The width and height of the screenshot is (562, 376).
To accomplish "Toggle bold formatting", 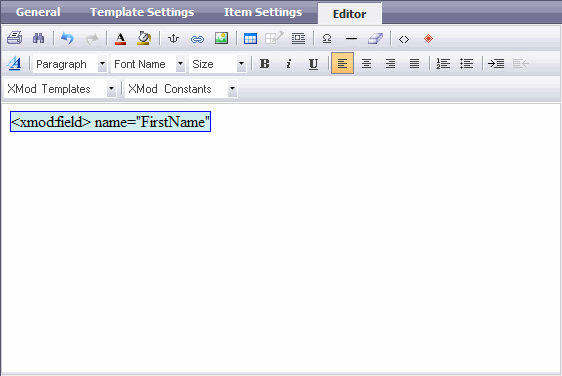I will click(x=265, y=63).
